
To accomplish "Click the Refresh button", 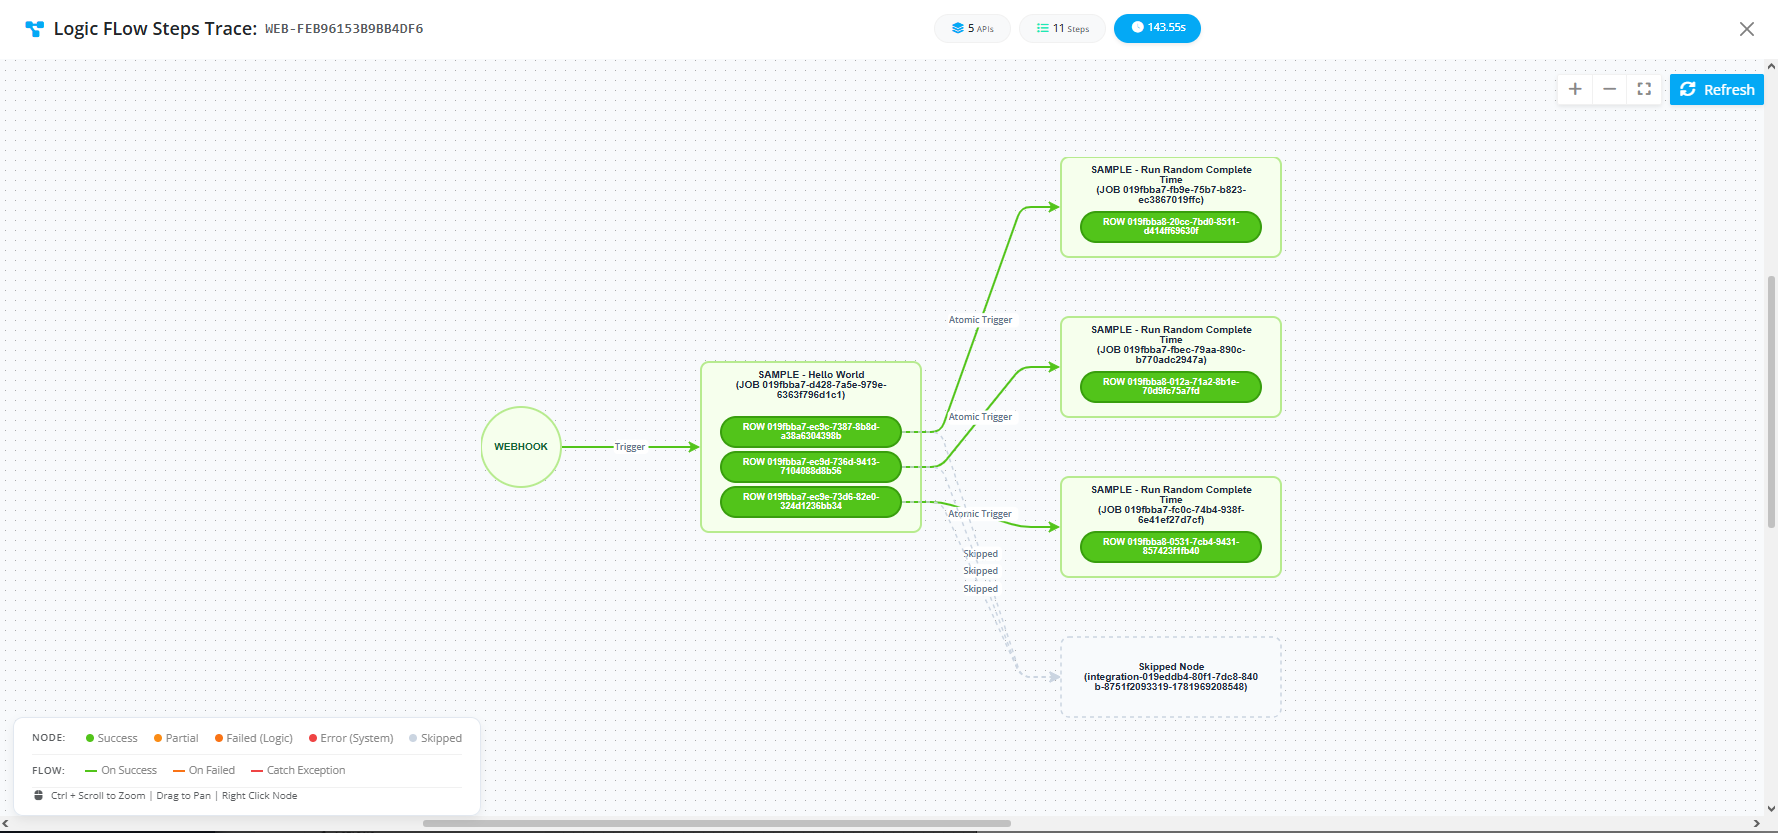I will click(1717, 89).
